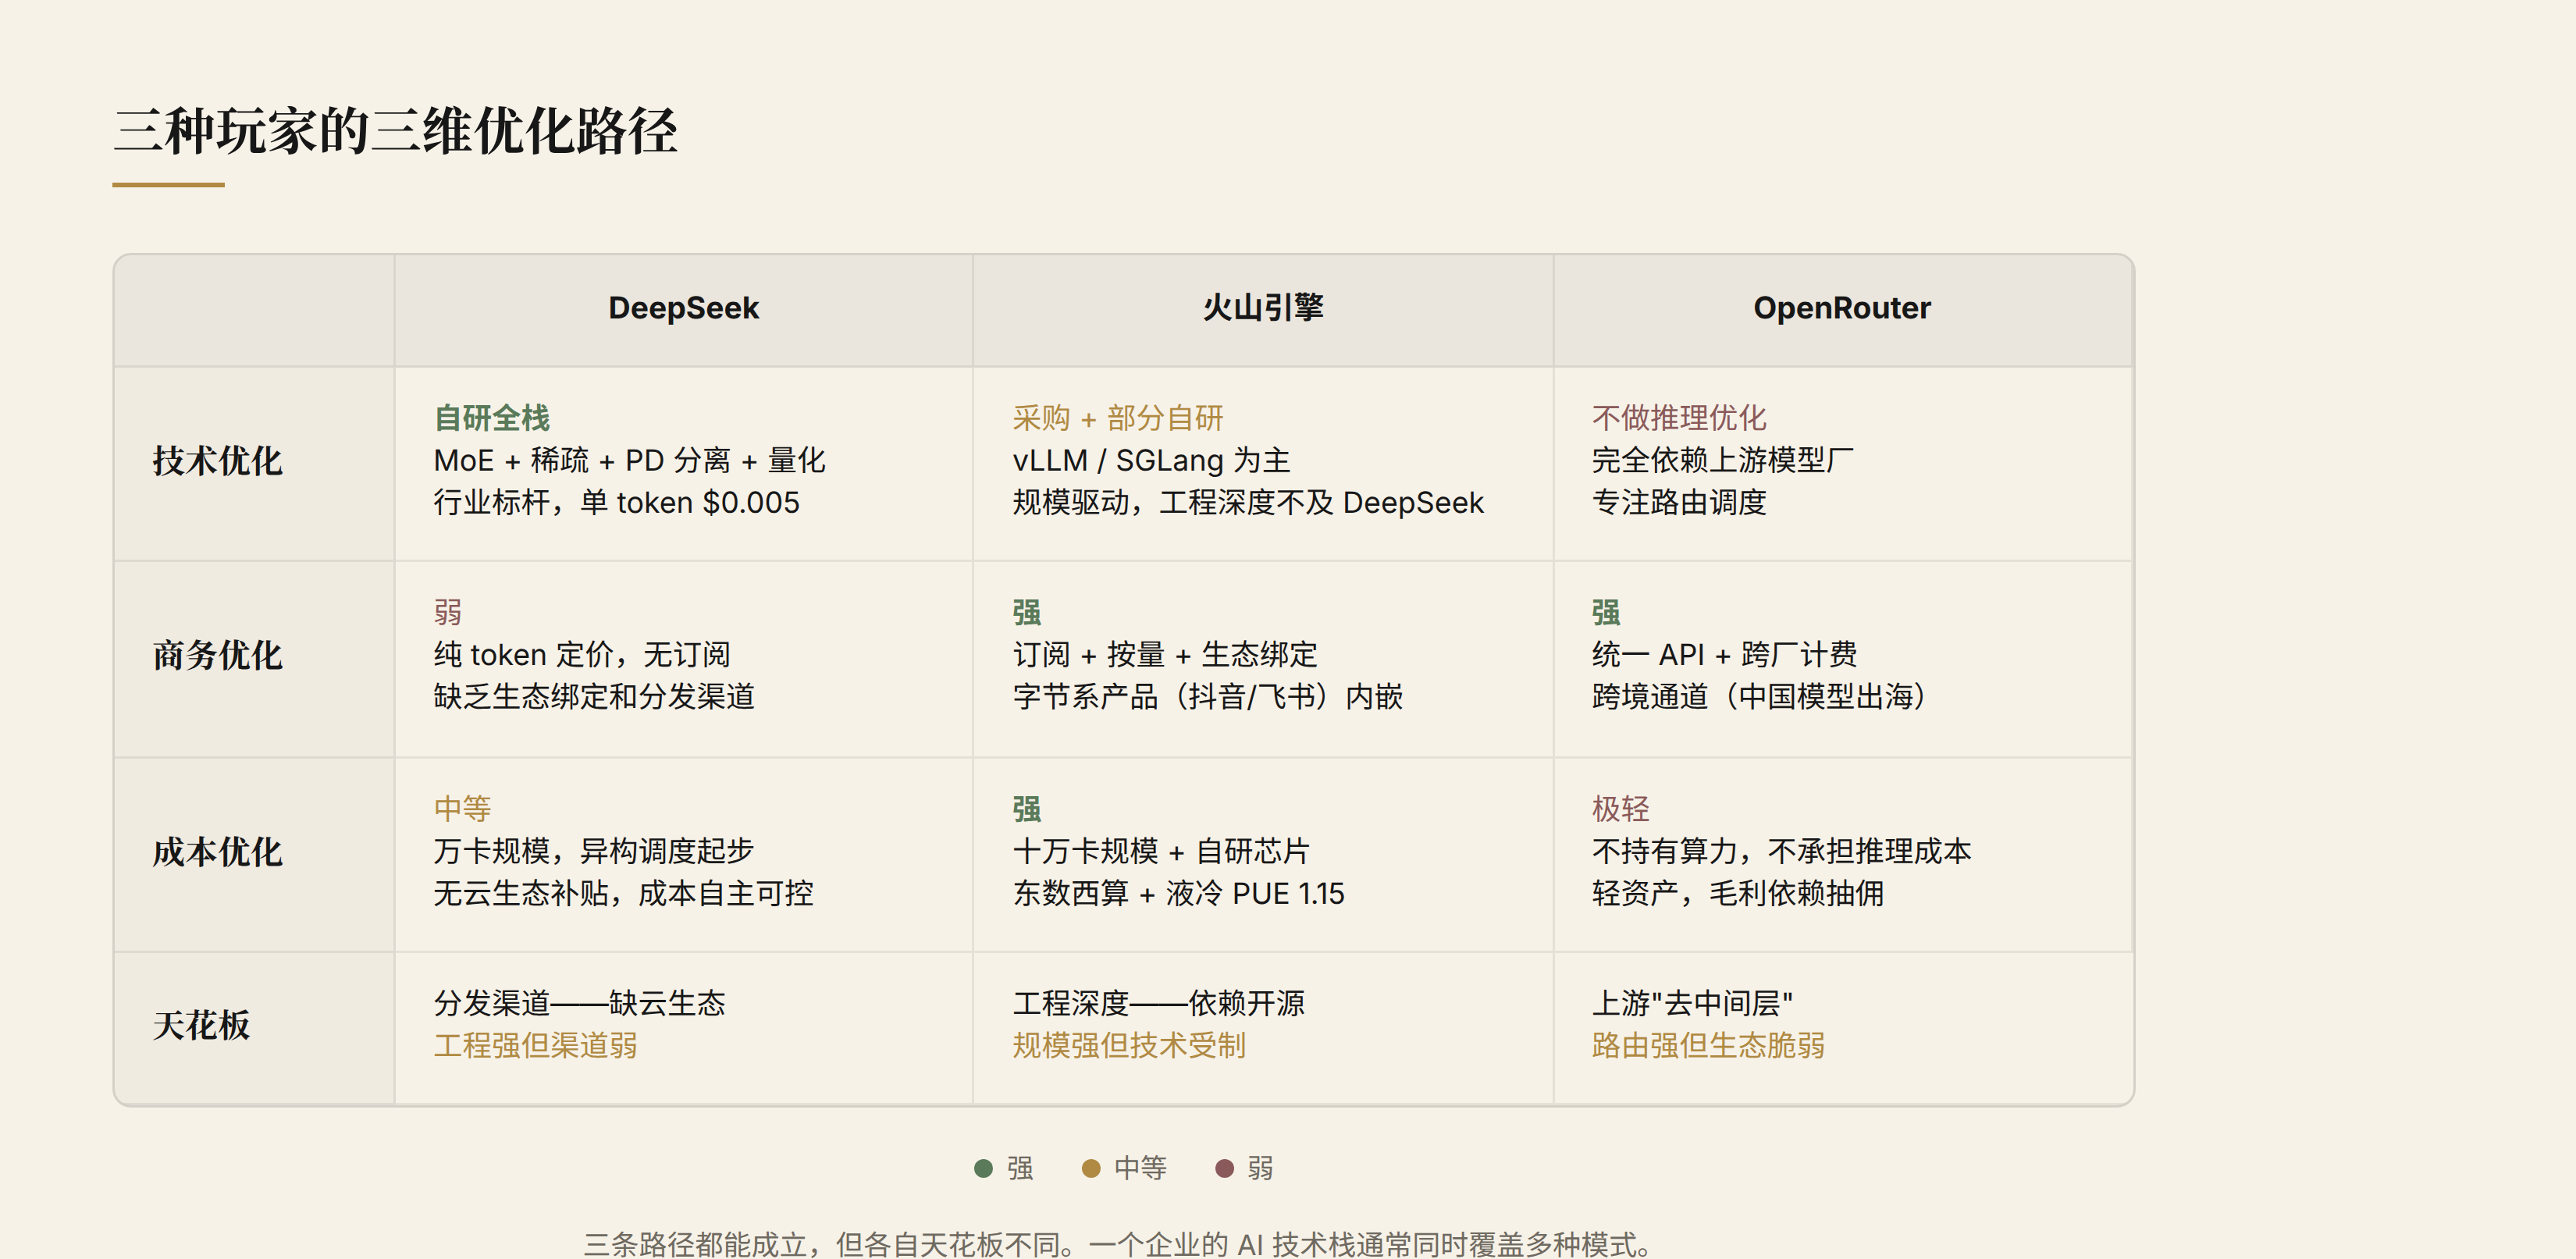Click the 成本优化 row label
2576x1259 pixels.
pos(217,852)
